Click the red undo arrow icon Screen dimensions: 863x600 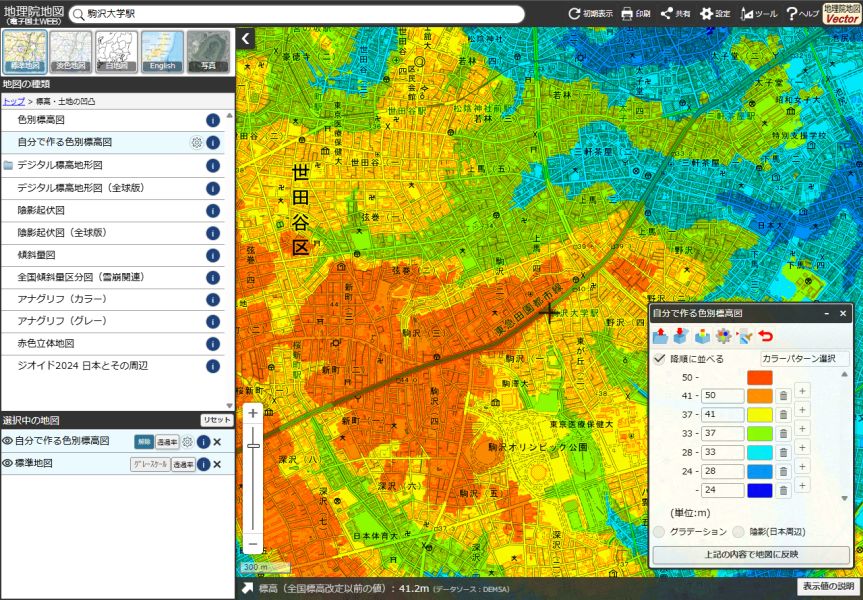(x=766, y=336)
